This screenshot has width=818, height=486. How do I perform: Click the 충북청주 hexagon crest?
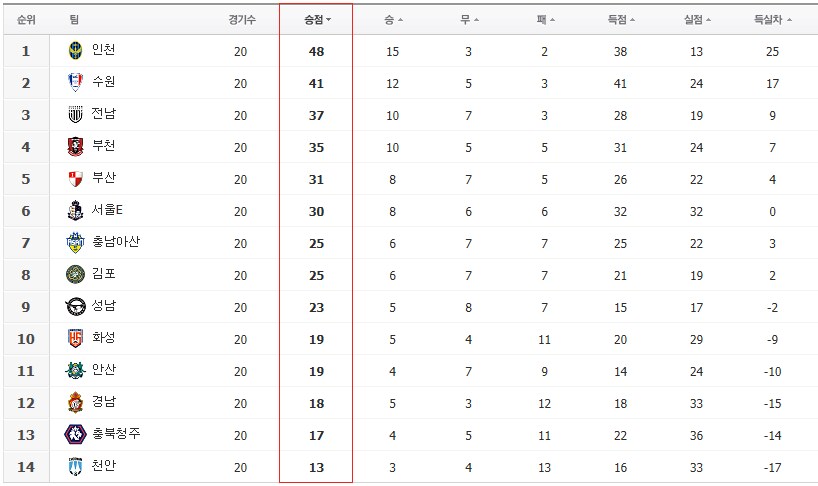point(76,434)
